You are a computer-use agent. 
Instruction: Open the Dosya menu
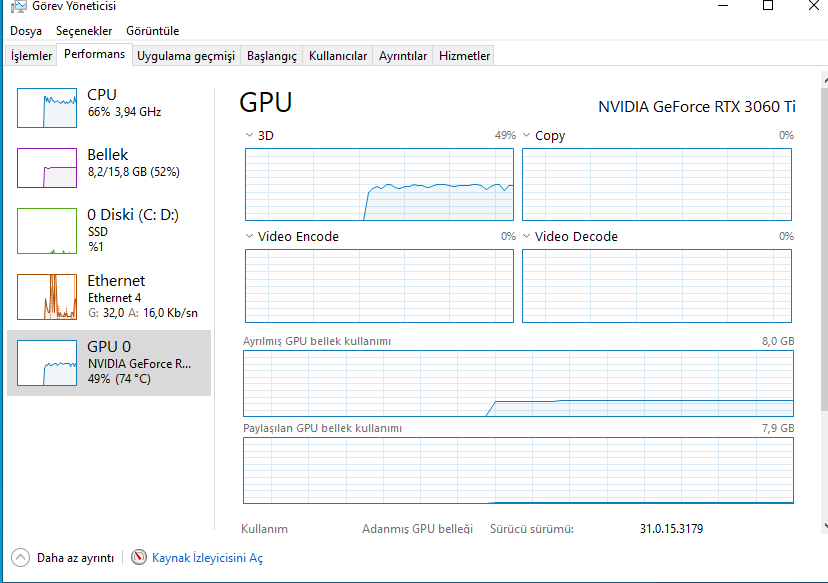coord(26,31)
